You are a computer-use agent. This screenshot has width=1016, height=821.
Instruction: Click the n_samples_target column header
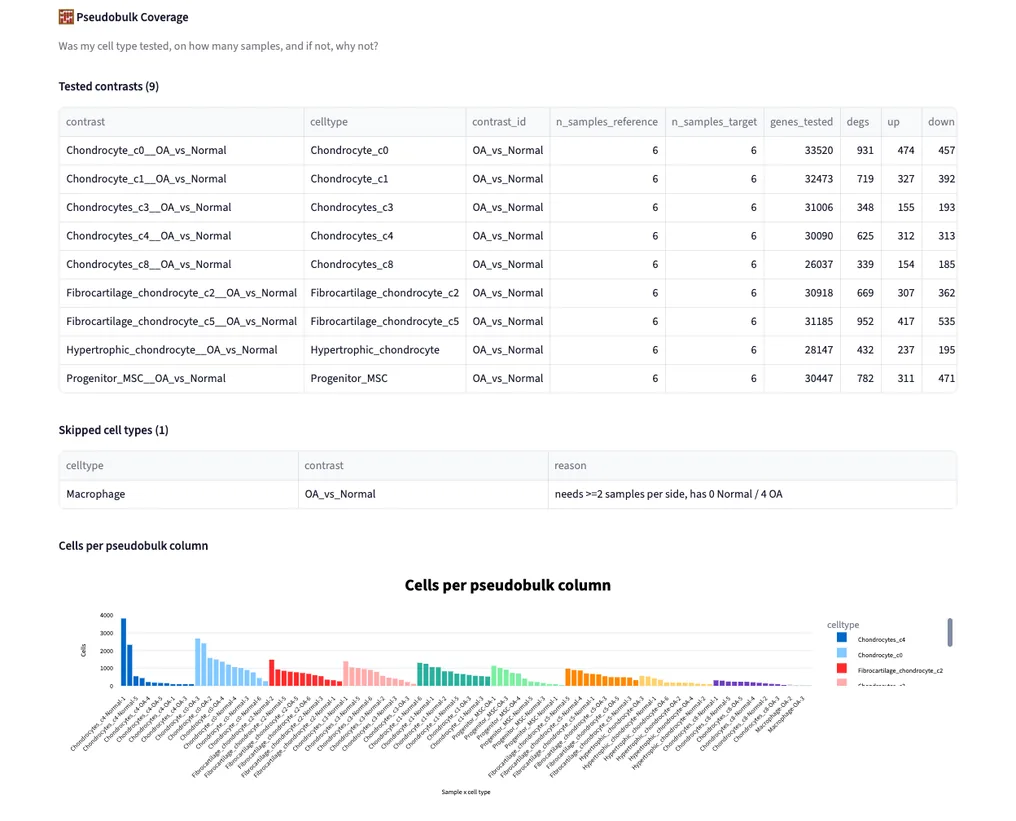(714, 122)
